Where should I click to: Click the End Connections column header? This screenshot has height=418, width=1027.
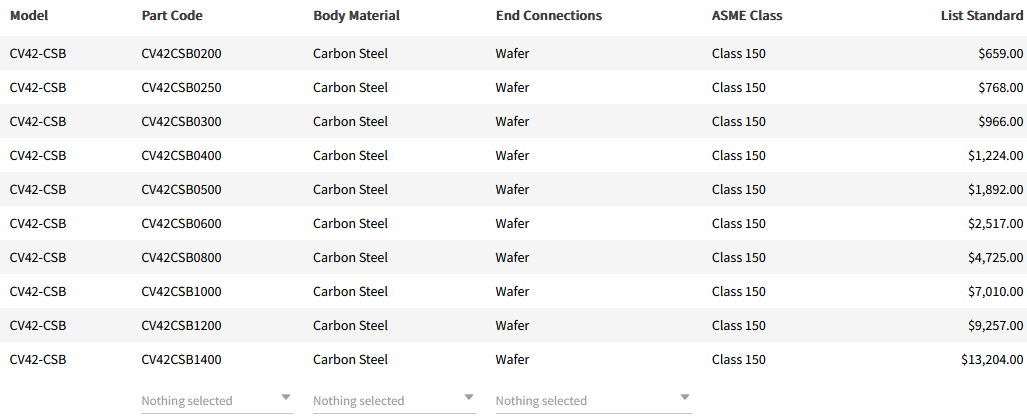pyautogui.click(x=548, y=16)
